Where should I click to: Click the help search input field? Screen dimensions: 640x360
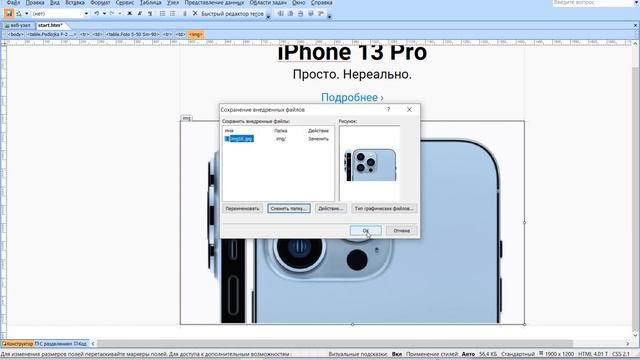point(593,2)
